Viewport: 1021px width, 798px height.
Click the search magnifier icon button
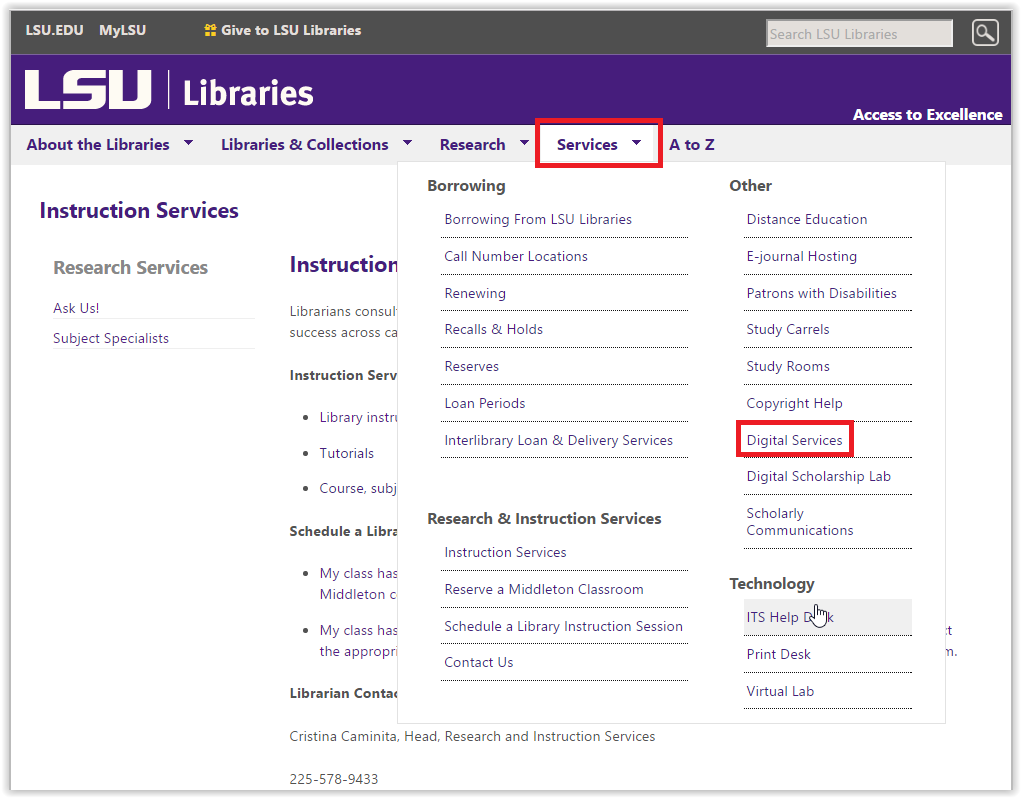[x=985, y=33]
